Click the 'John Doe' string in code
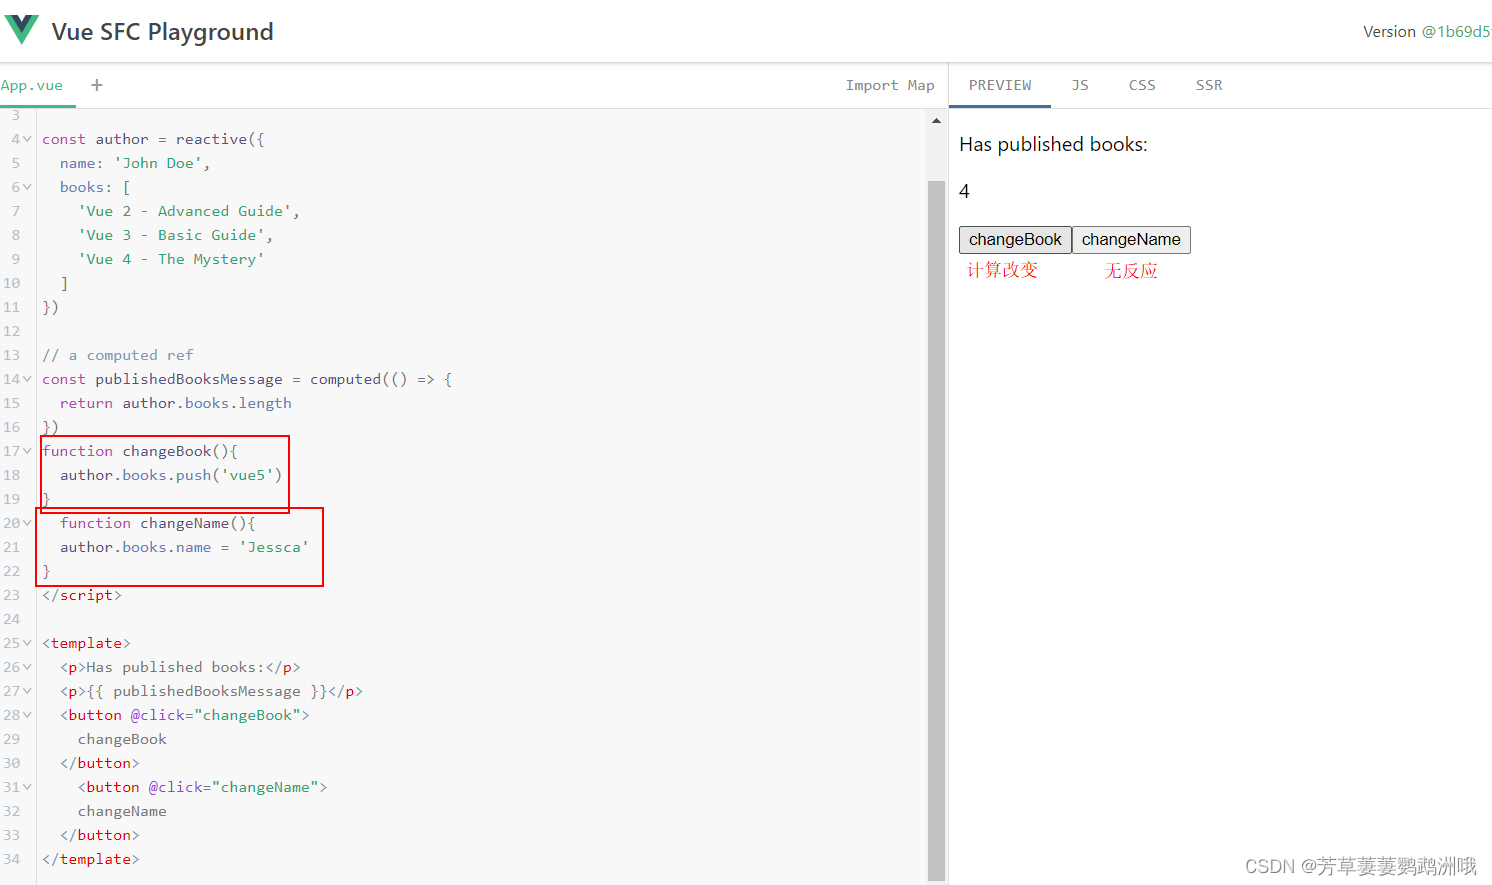The height and width of the screenshot is (885, 1492). [x=158, y=163]
